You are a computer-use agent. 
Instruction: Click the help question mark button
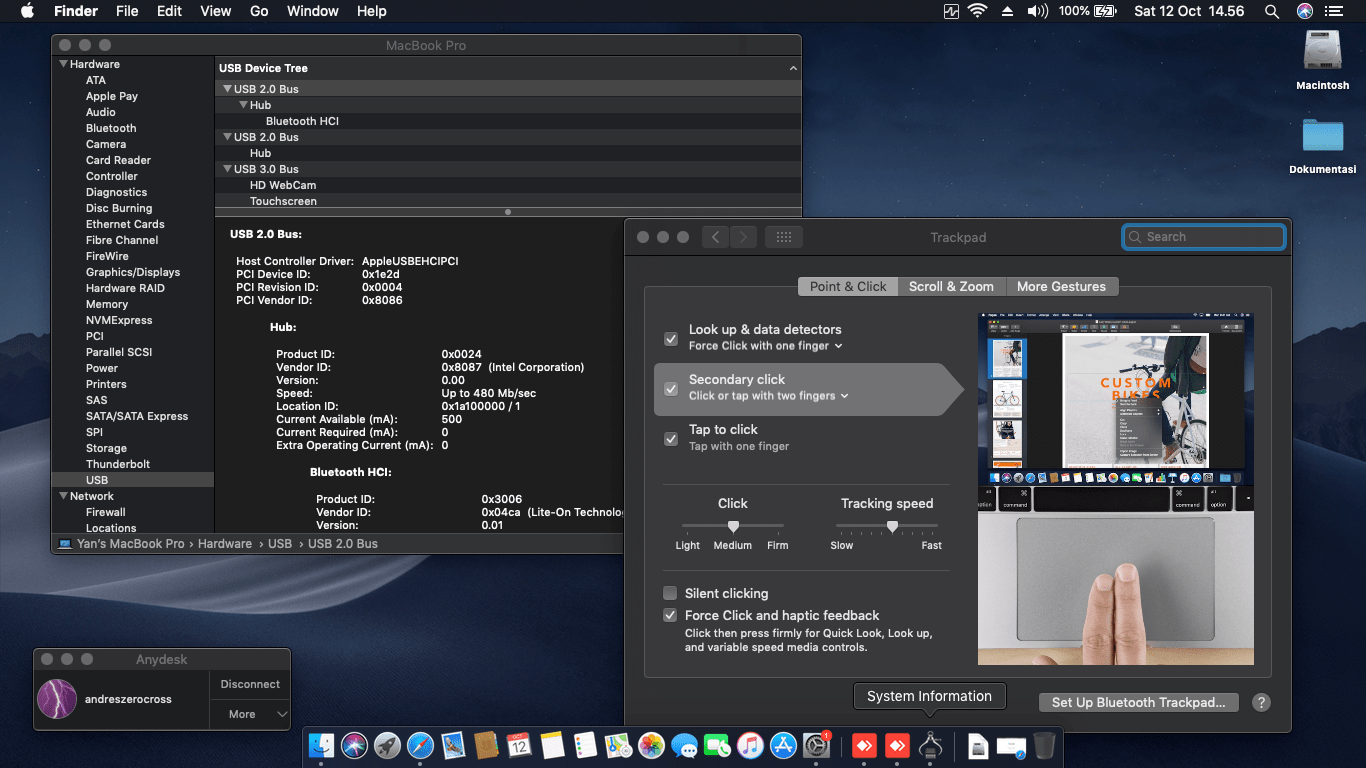[x=1261, y=702]
